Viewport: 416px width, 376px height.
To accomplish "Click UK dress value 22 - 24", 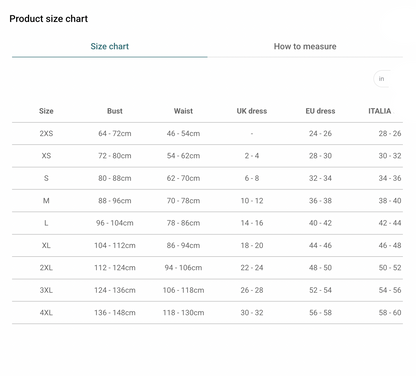I will click(x=252, y=268).
